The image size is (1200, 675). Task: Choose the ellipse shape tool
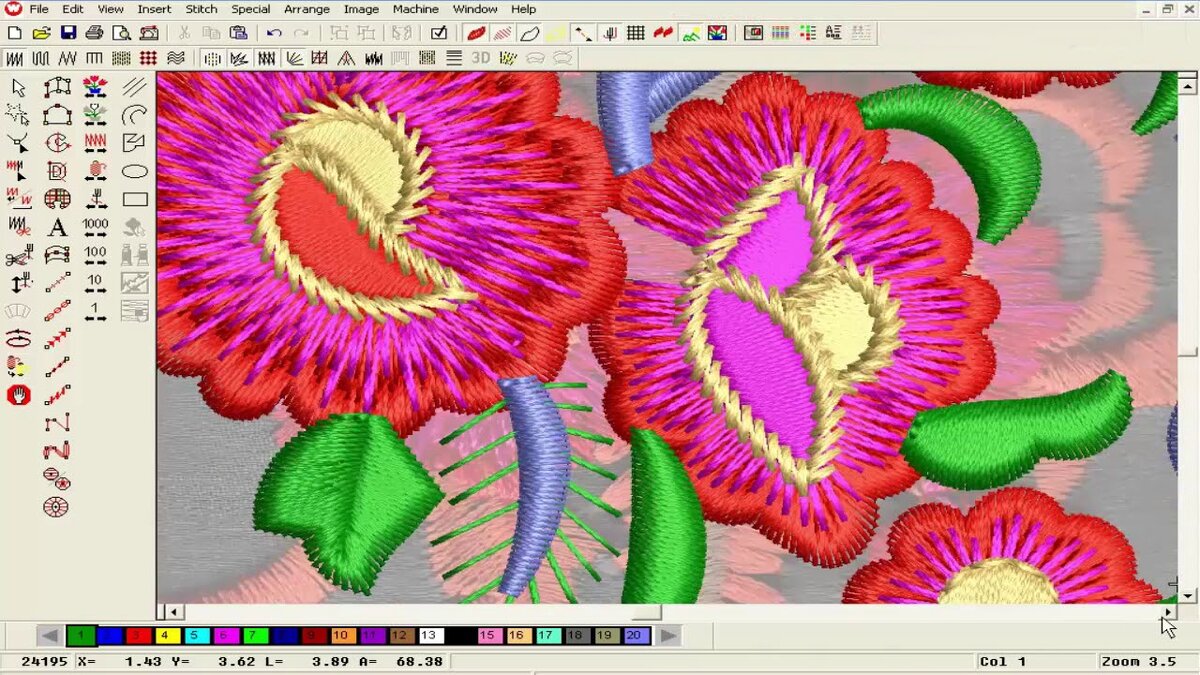[x=135, y=171]
